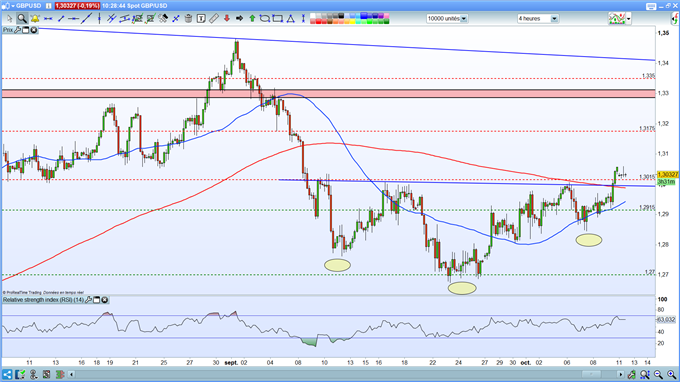Click the horizontal scrollbar left arrow
The height and width of the screenshot is (382, 680).
pos(72,375)
